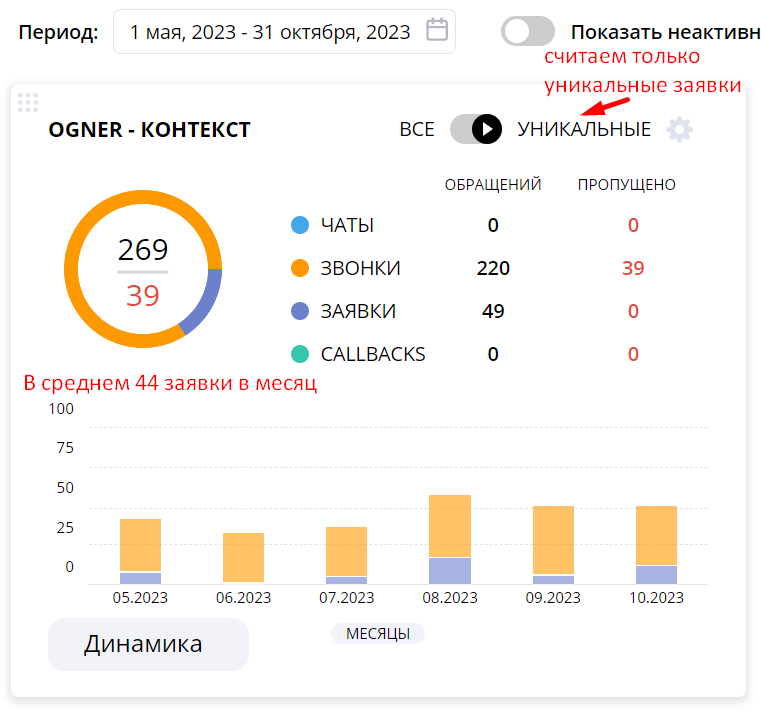Screen dimensions: 761x716
Task: Click the ПРОПУЩЕНО column header
Action: pyautogui.click(x=627, y=184)
